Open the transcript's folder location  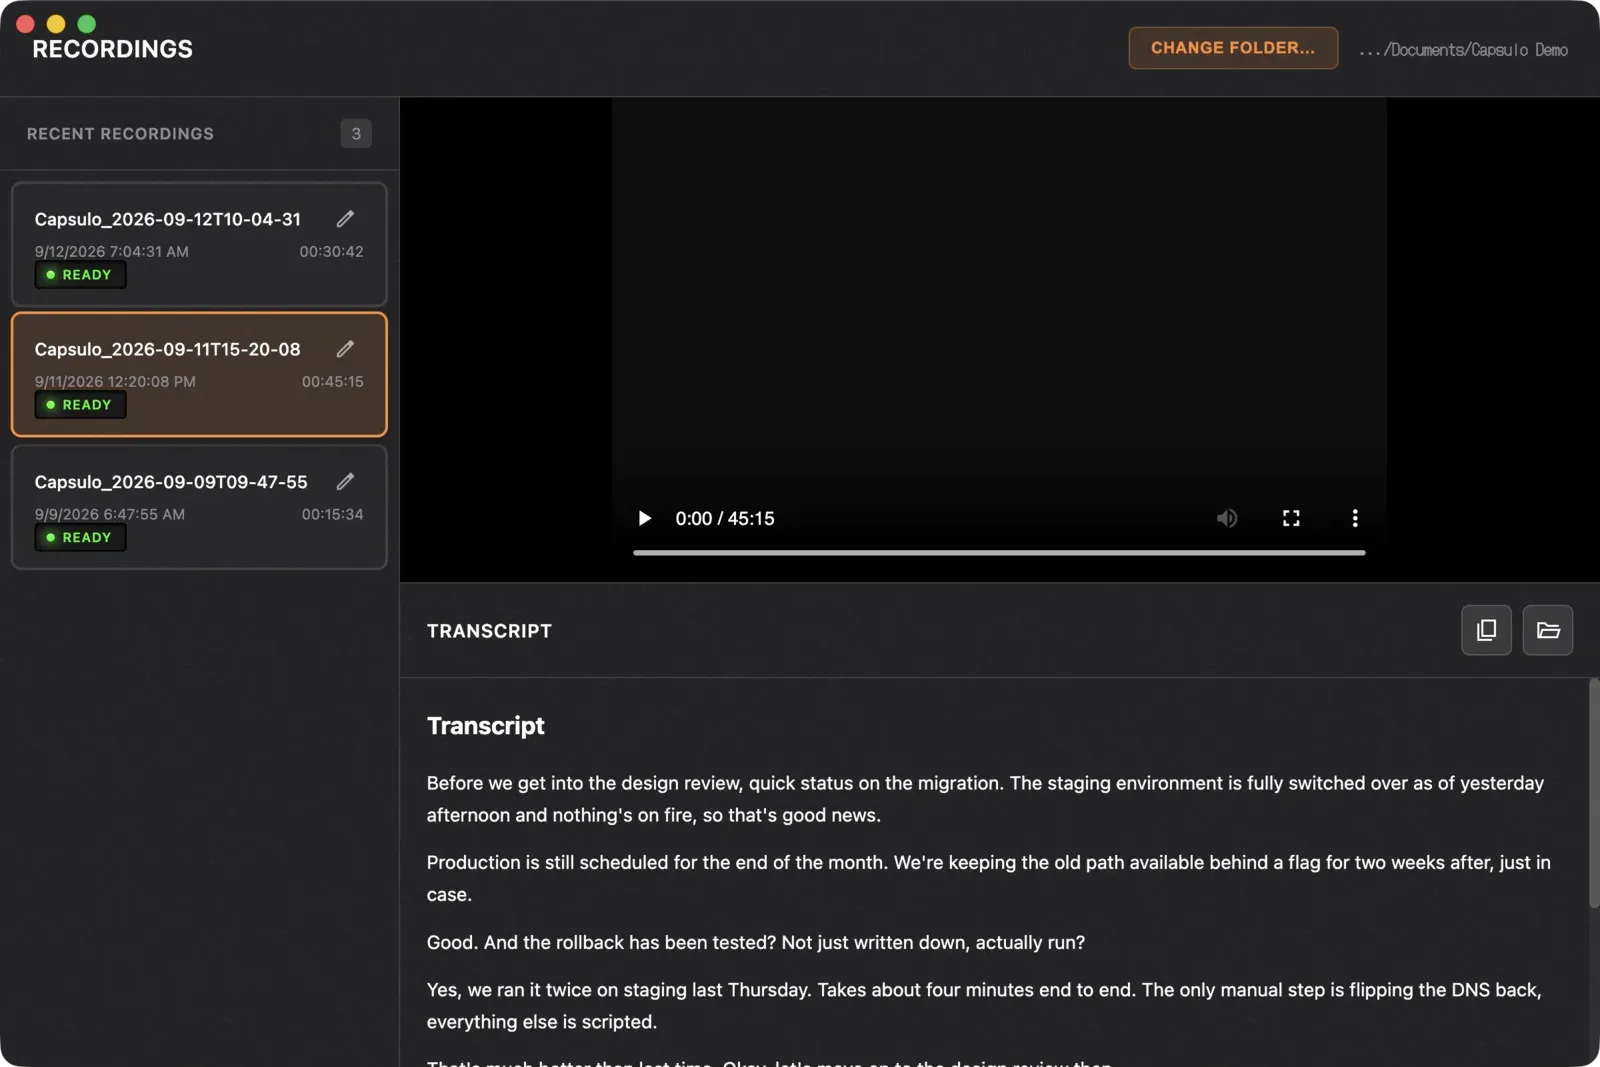pyautogui.click(x=1548, y=630)
